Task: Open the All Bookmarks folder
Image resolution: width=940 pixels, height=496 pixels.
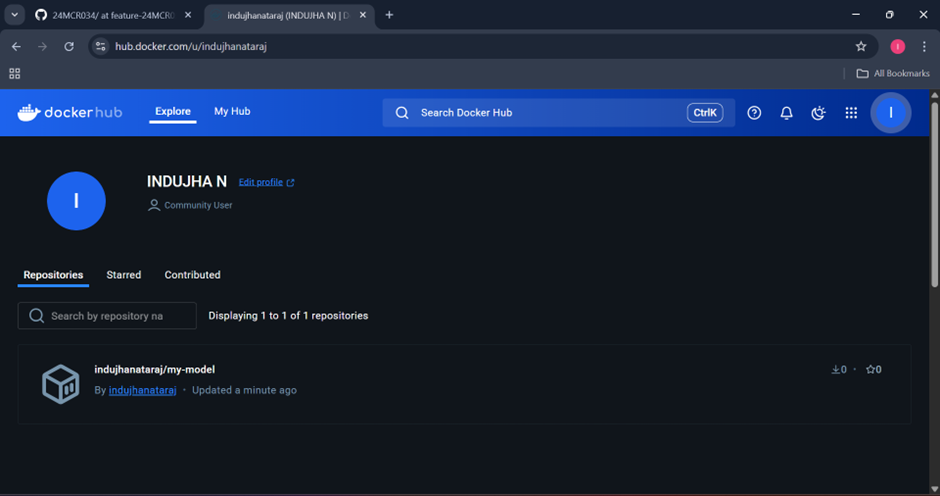Action: click(893, 73)
